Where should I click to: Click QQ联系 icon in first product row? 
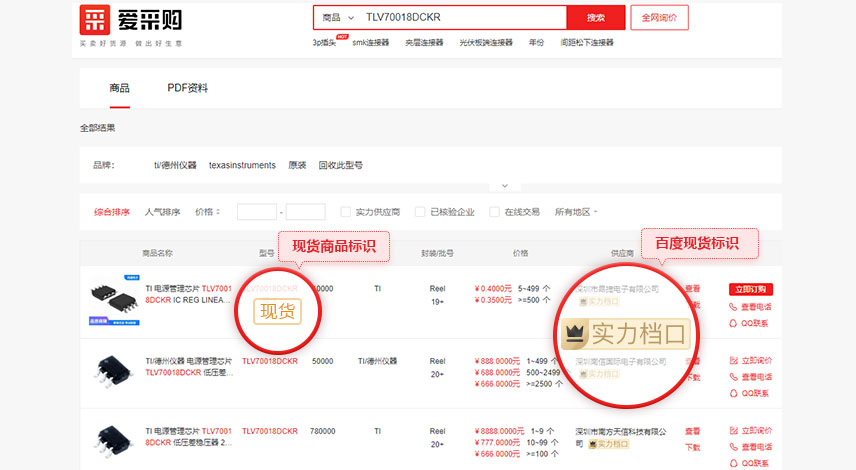click(734, 323)
